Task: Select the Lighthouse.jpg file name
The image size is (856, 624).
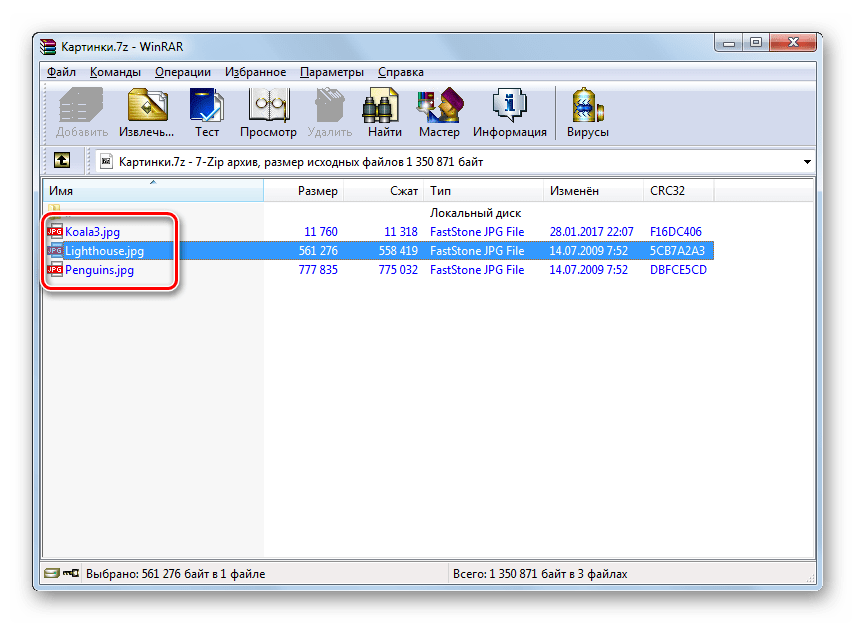Action: (x=104, y=251)
